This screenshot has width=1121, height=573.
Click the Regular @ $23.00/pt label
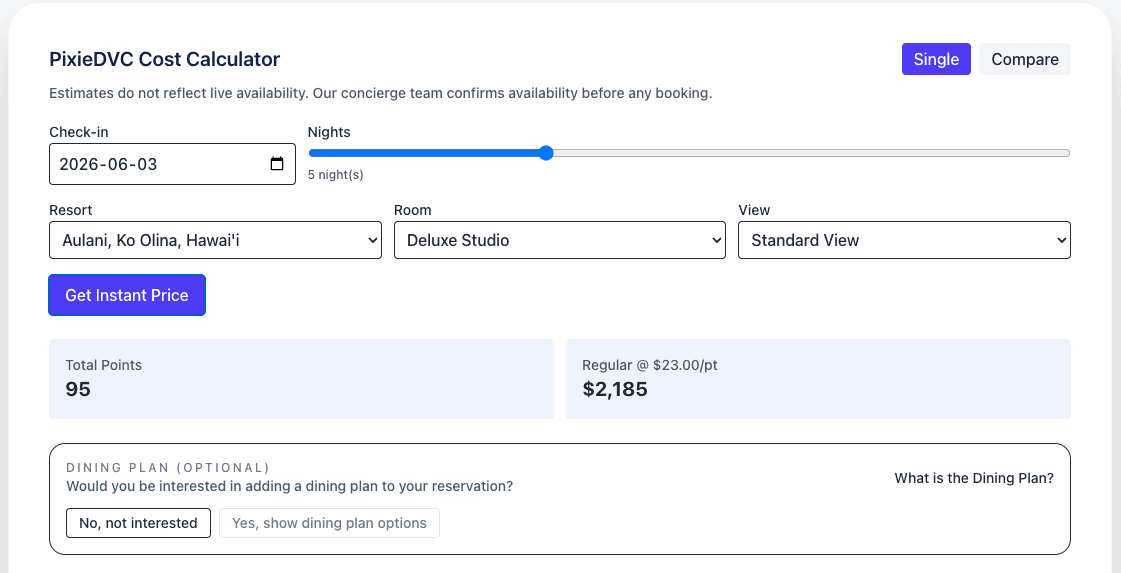(x=650, y=365)
